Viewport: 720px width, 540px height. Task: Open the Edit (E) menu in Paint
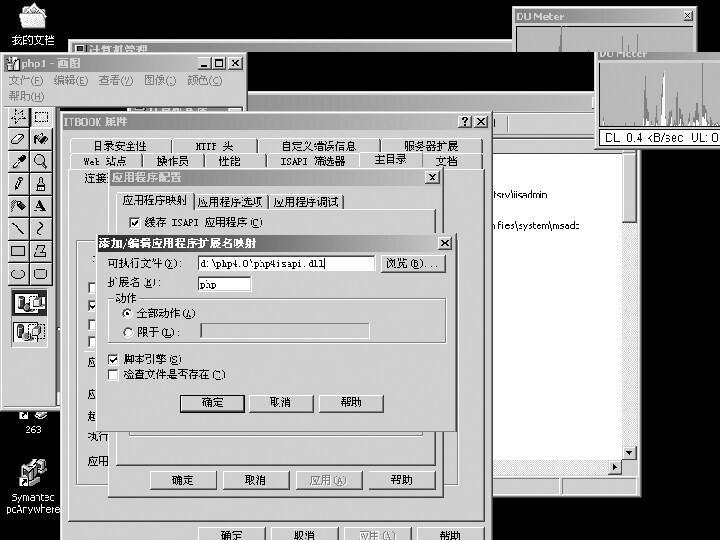pyautogui.click(x=71, y=81)
